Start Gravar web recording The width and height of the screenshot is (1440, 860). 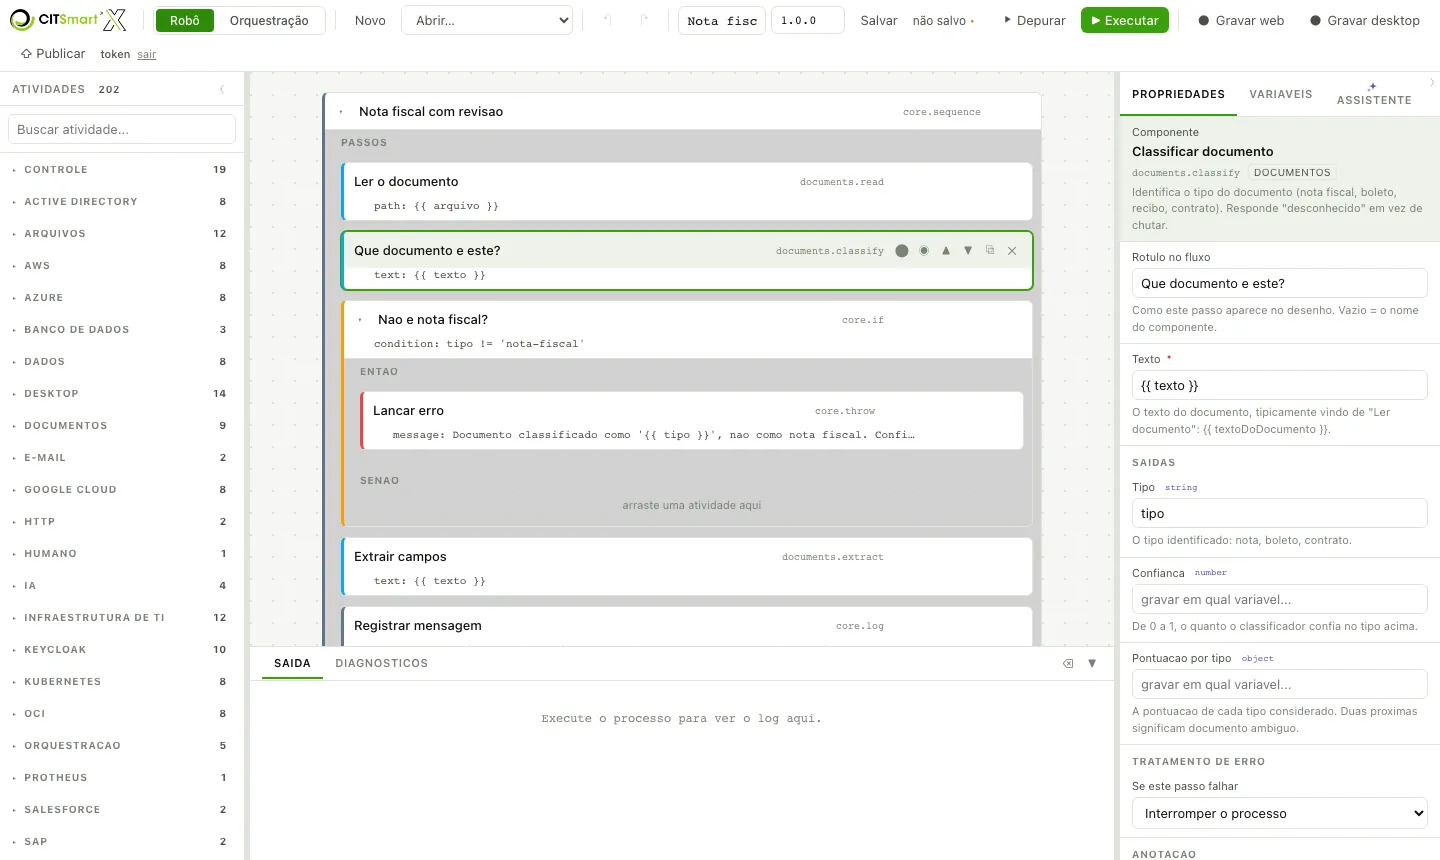pyautogui.click(x=1241, y=20)
